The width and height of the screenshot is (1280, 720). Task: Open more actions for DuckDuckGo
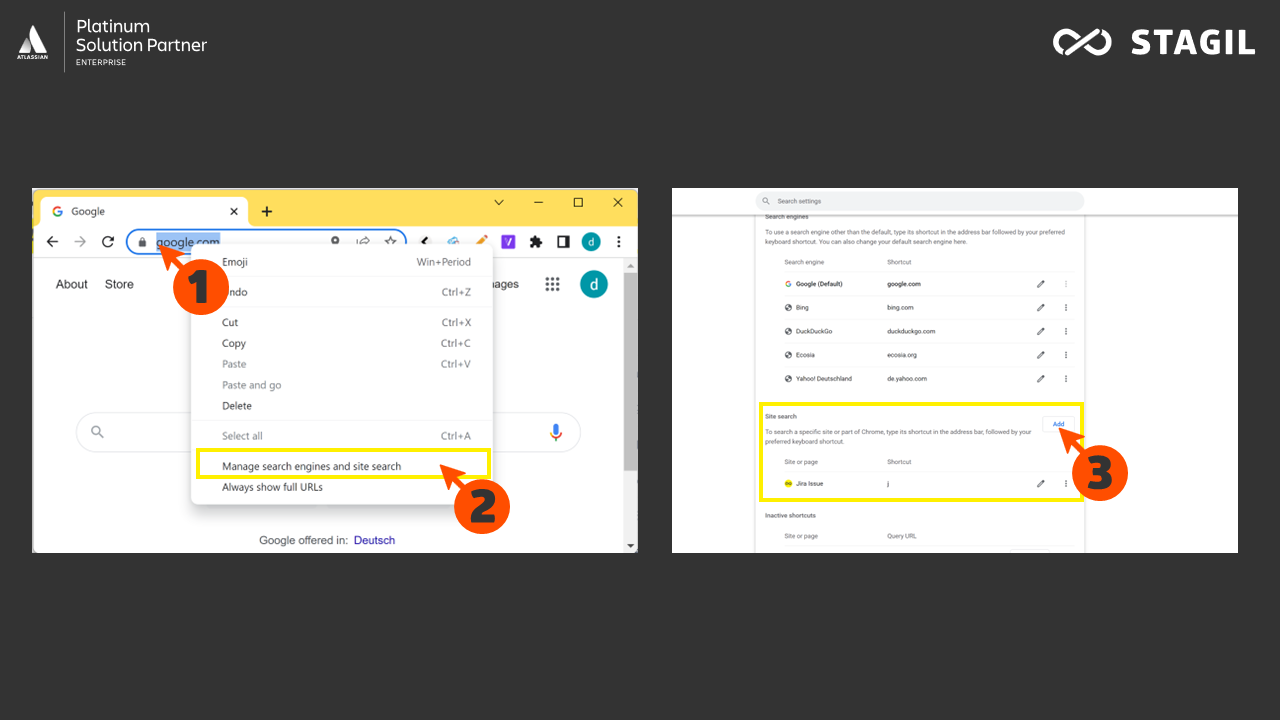point(1066,332)
